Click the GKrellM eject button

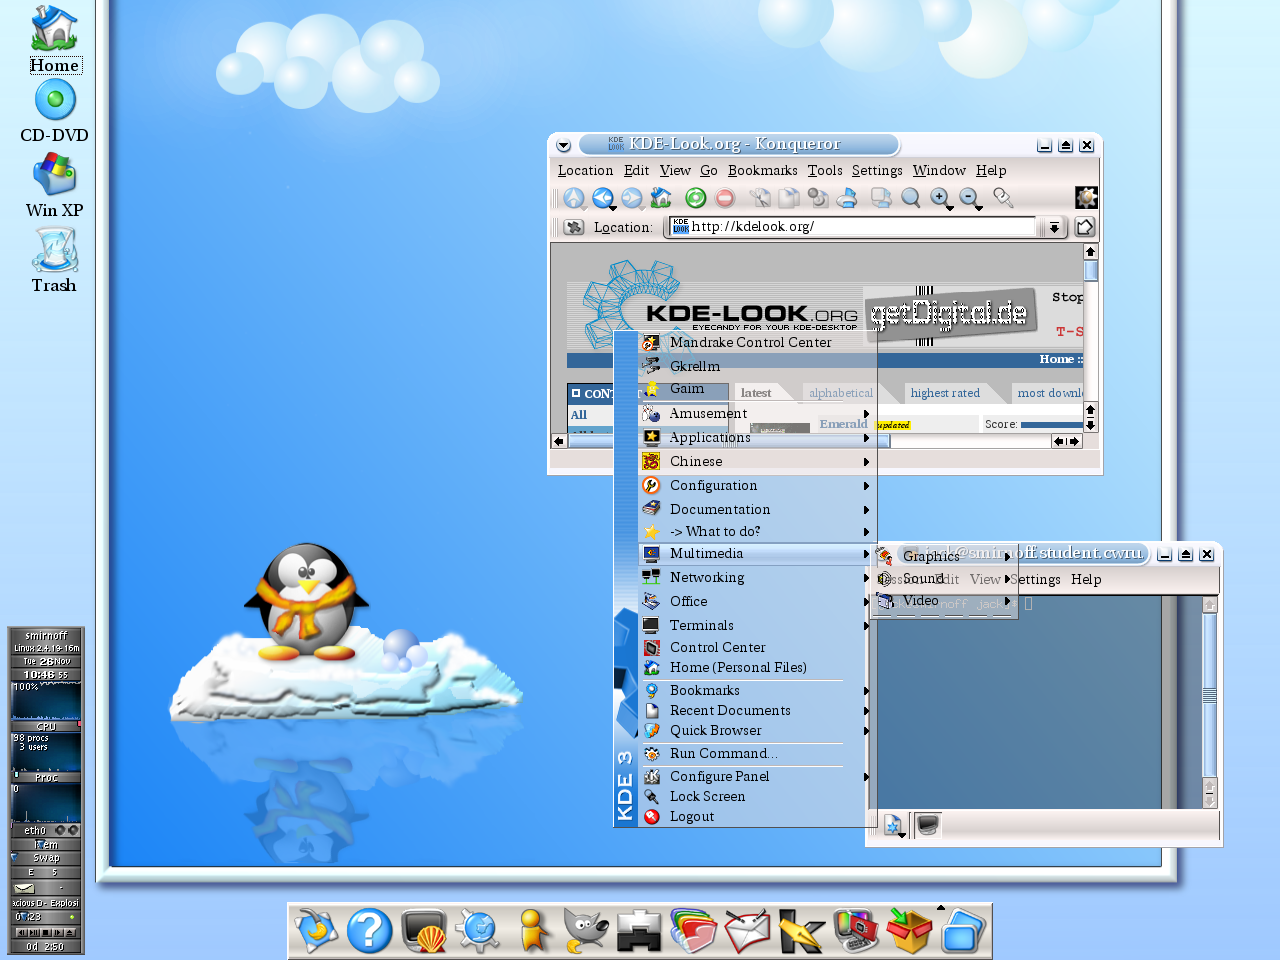click(70, 932)
